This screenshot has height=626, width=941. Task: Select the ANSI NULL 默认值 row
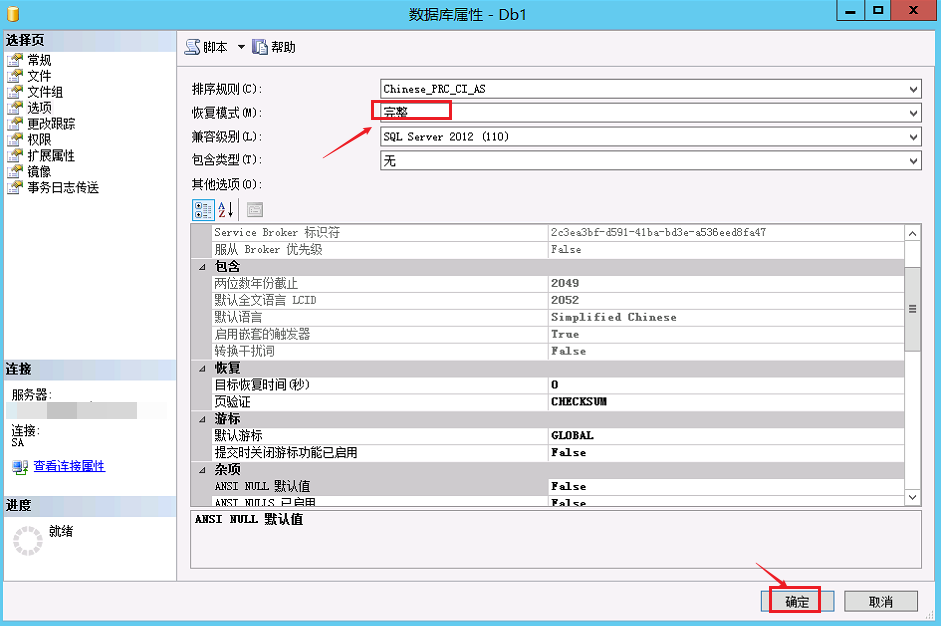pyautogui.click(x=558, y=486)
